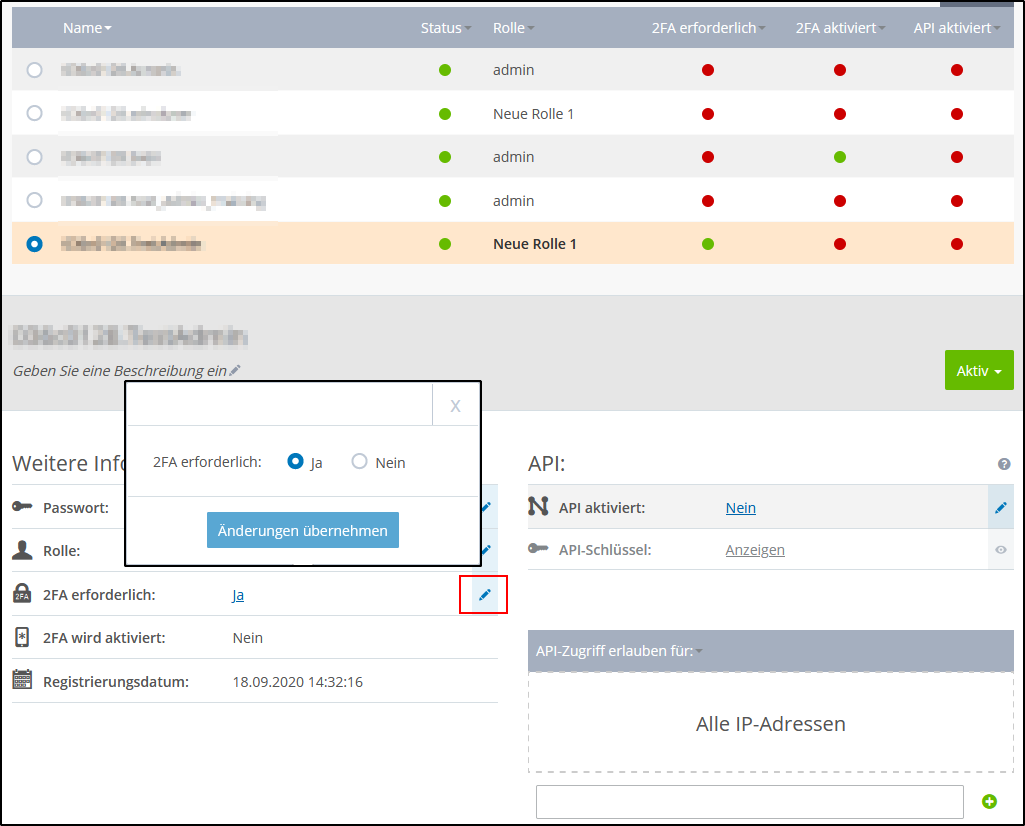This screenshot has height=826, width=1025.
Task: Click the pencil icon to edit Passwort
Action: click(x=484, y=507)
